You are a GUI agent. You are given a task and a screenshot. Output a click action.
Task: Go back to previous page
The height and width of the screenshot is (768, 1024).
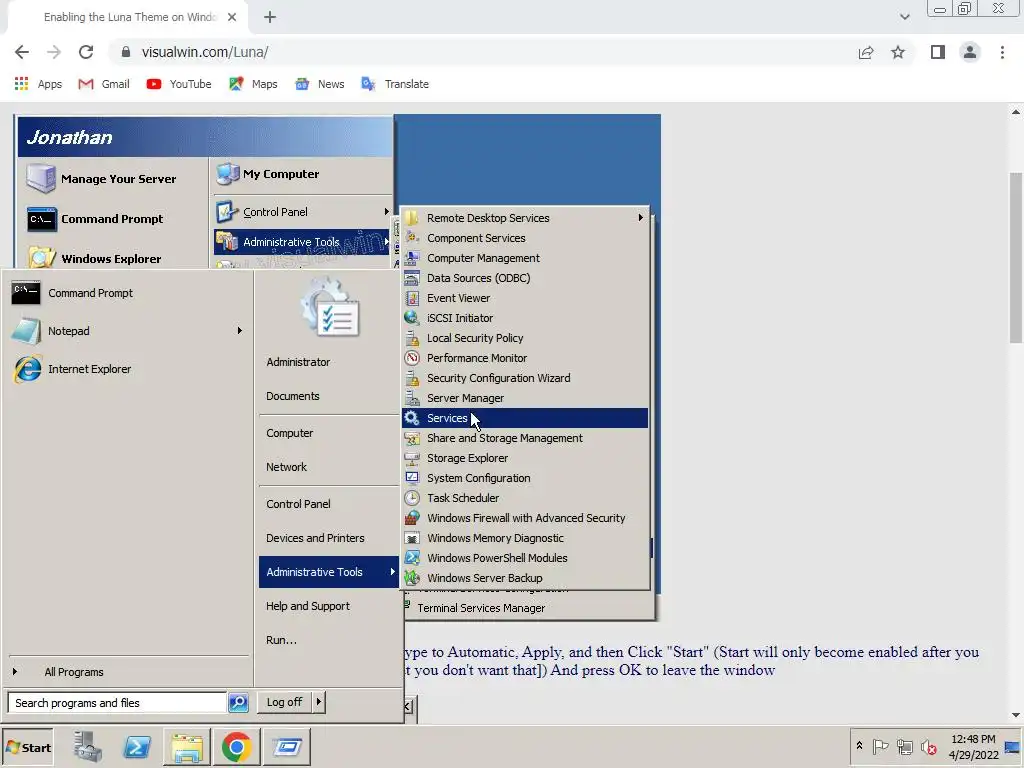[22, 52]
